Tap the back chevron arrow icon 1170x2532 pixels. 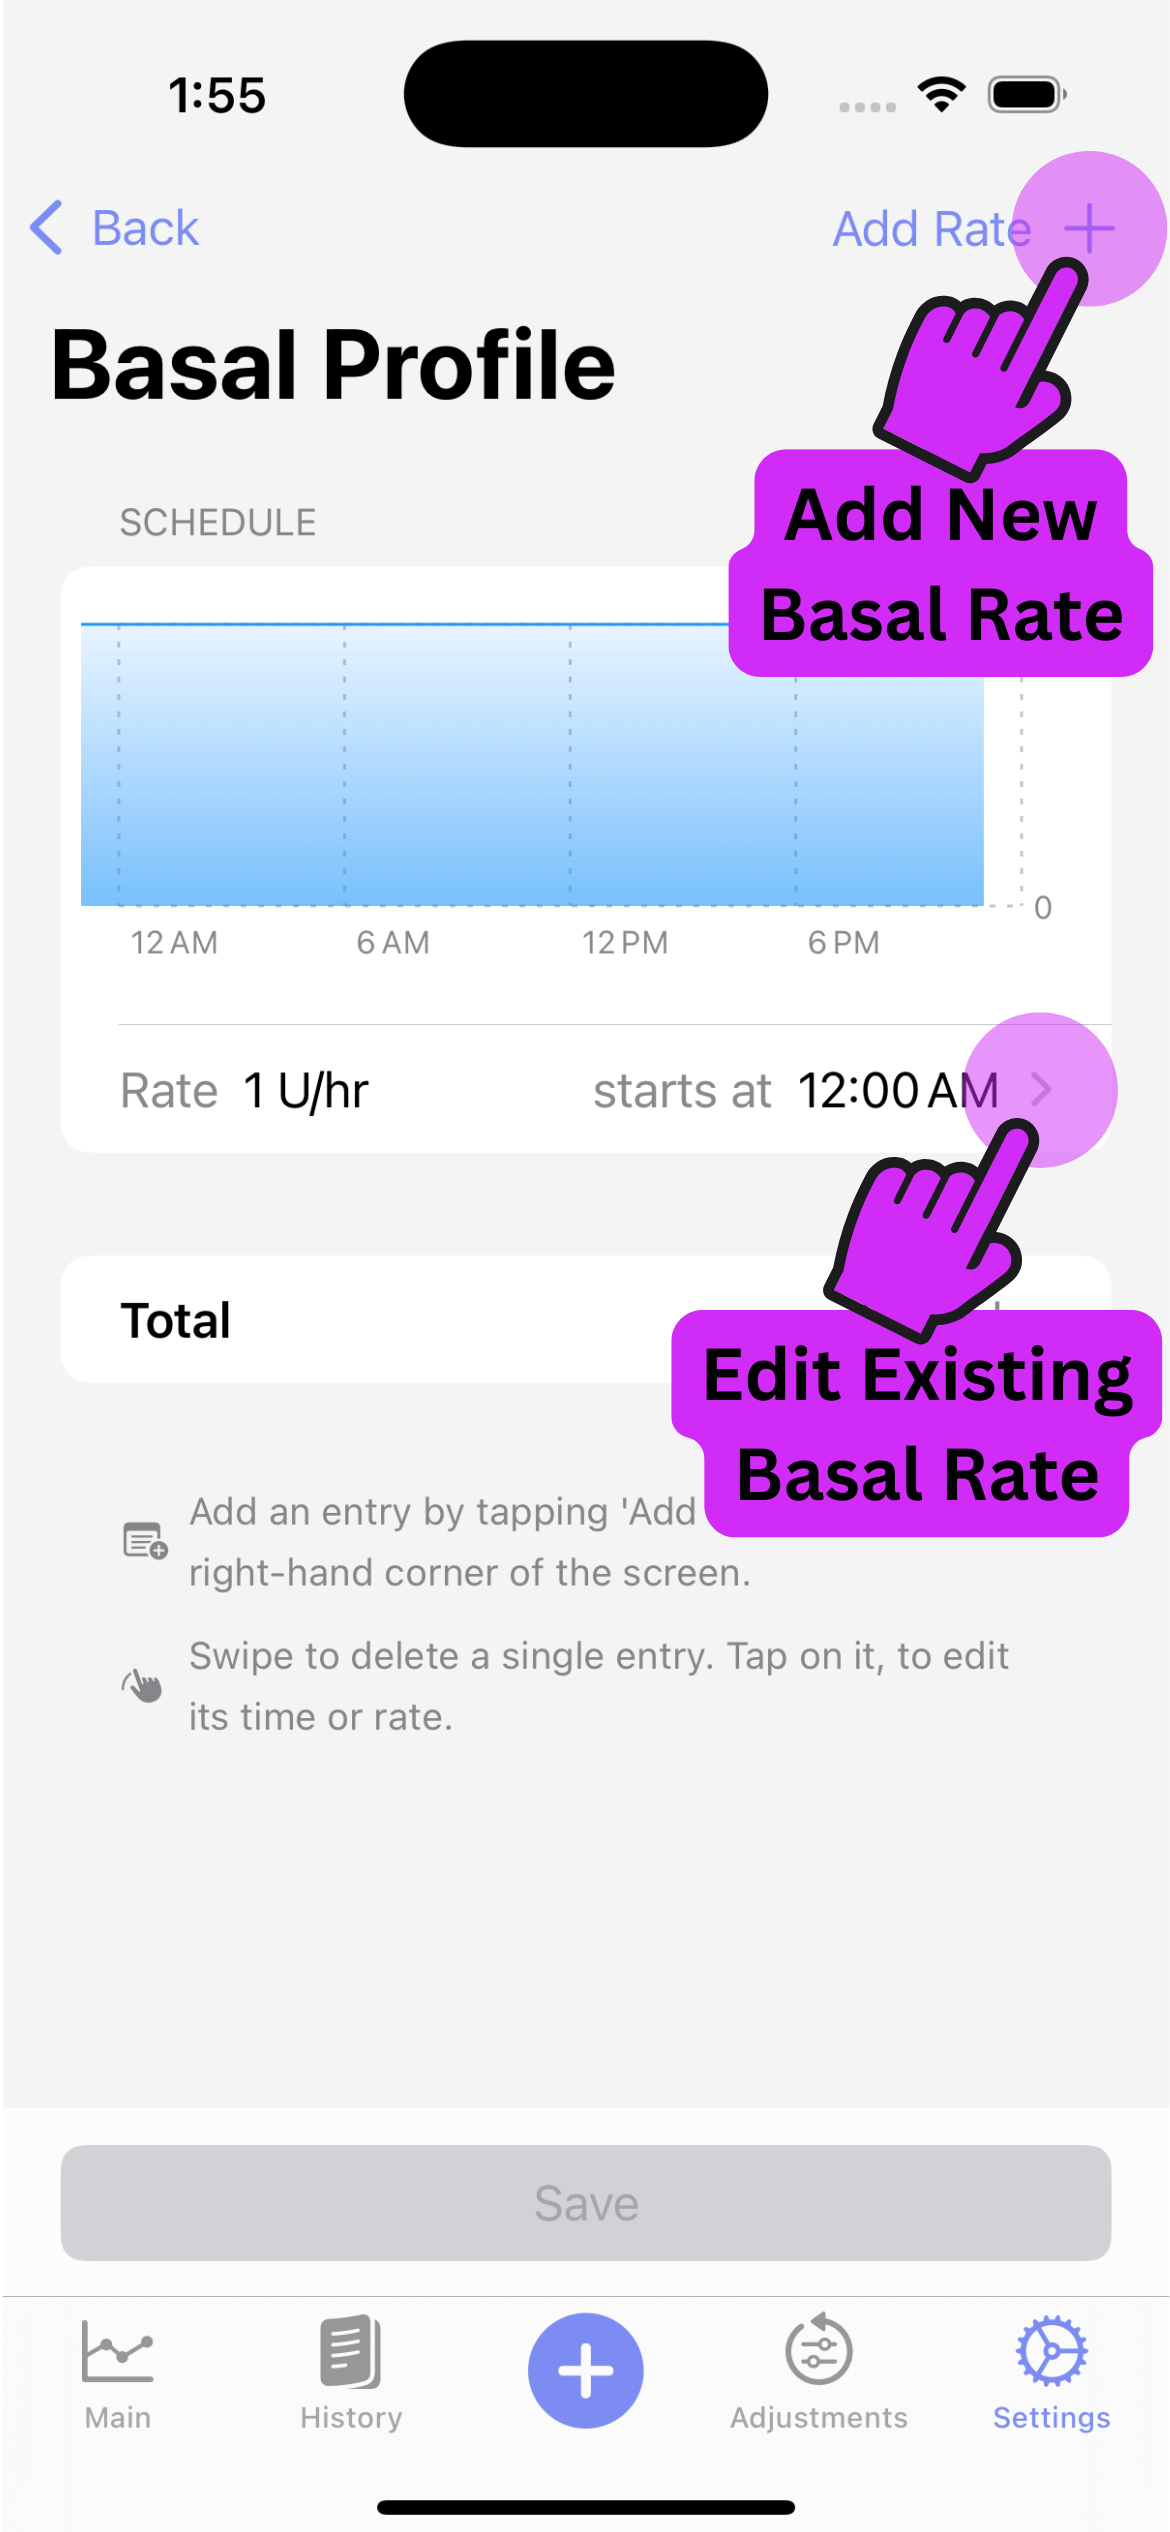click(46, 228)
